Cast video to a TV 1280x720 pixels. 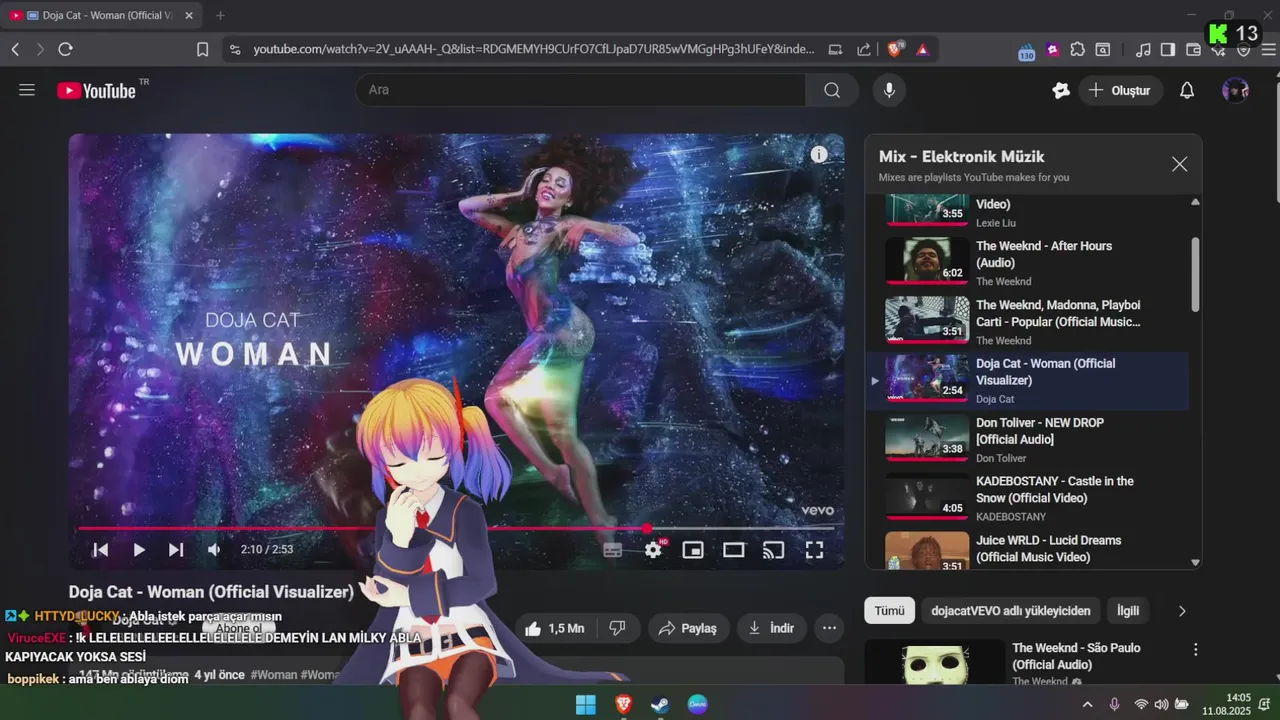773,549
